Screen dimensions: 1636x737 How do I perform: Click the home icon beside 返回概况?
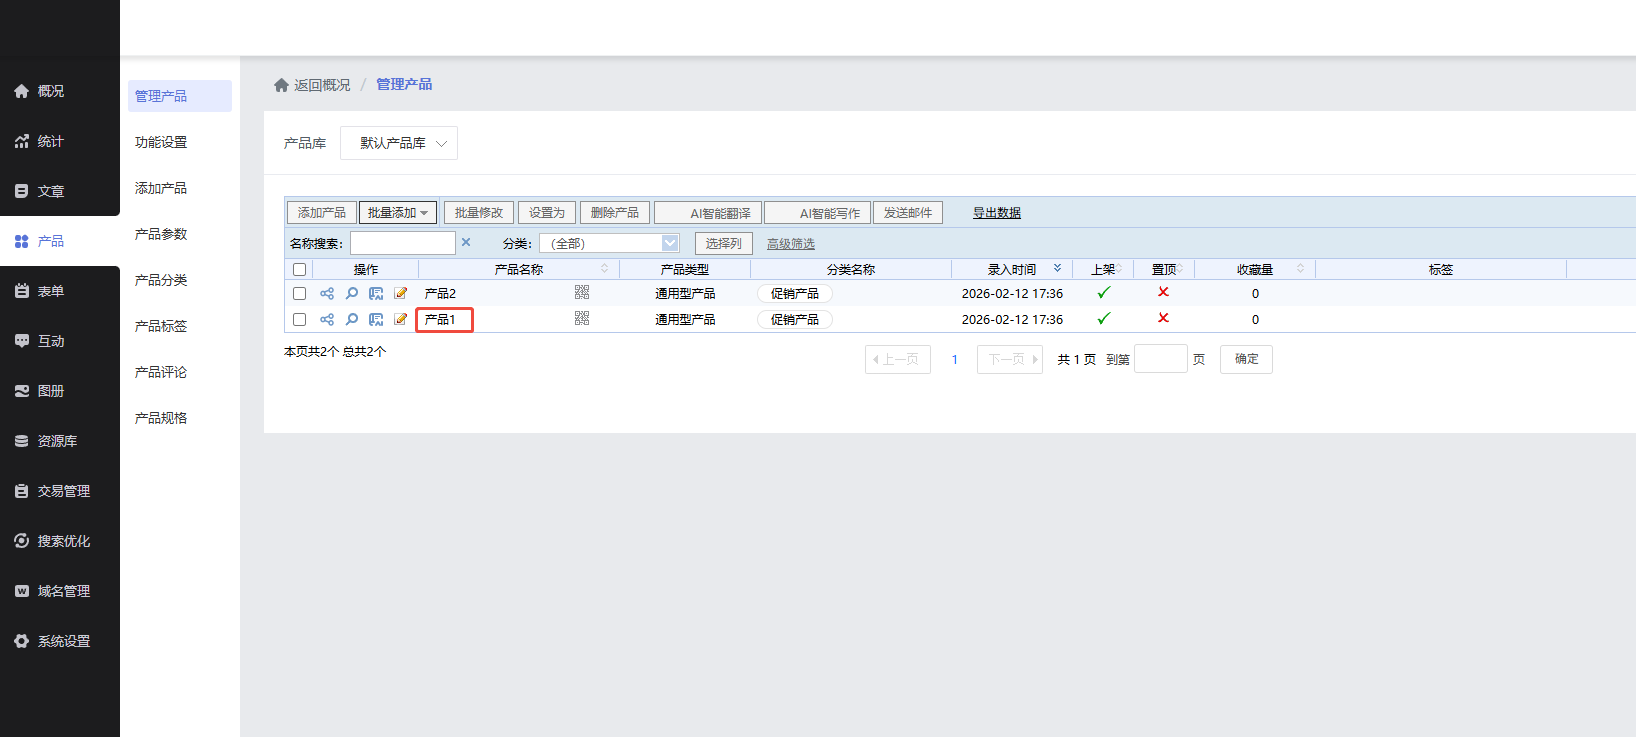point(281,85)
